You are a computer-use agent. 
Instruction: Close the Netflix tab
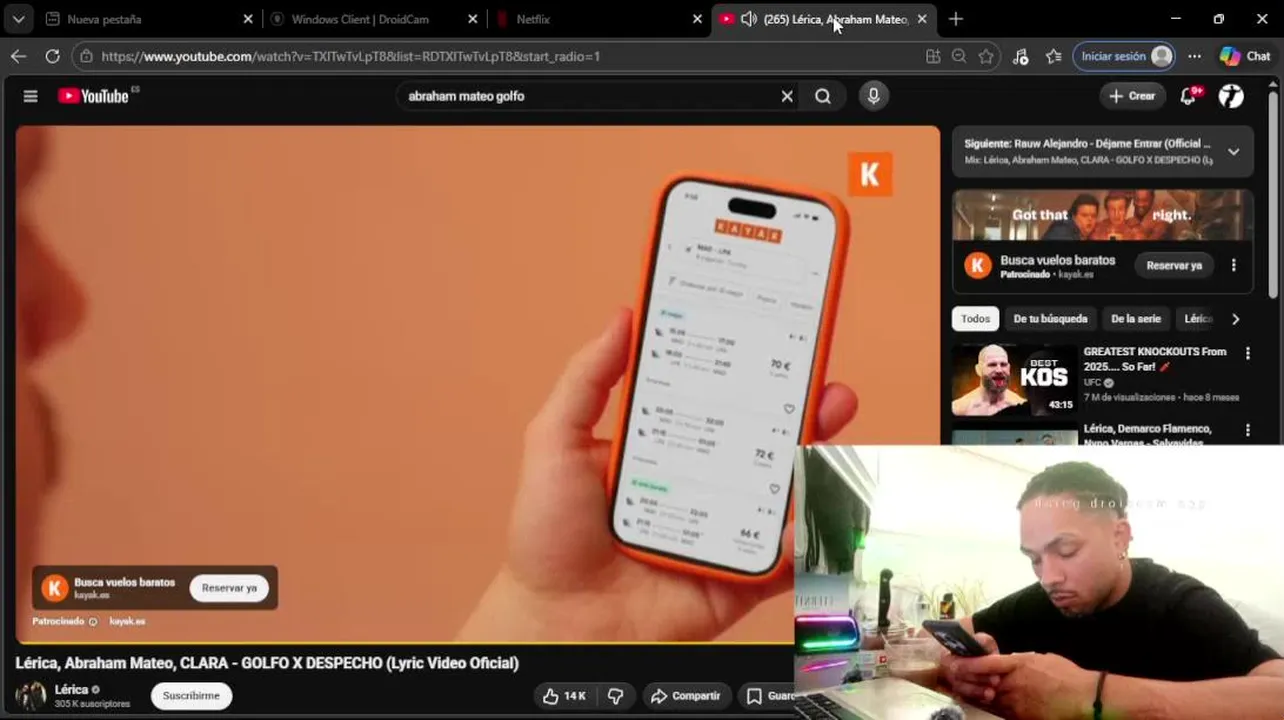698,19
